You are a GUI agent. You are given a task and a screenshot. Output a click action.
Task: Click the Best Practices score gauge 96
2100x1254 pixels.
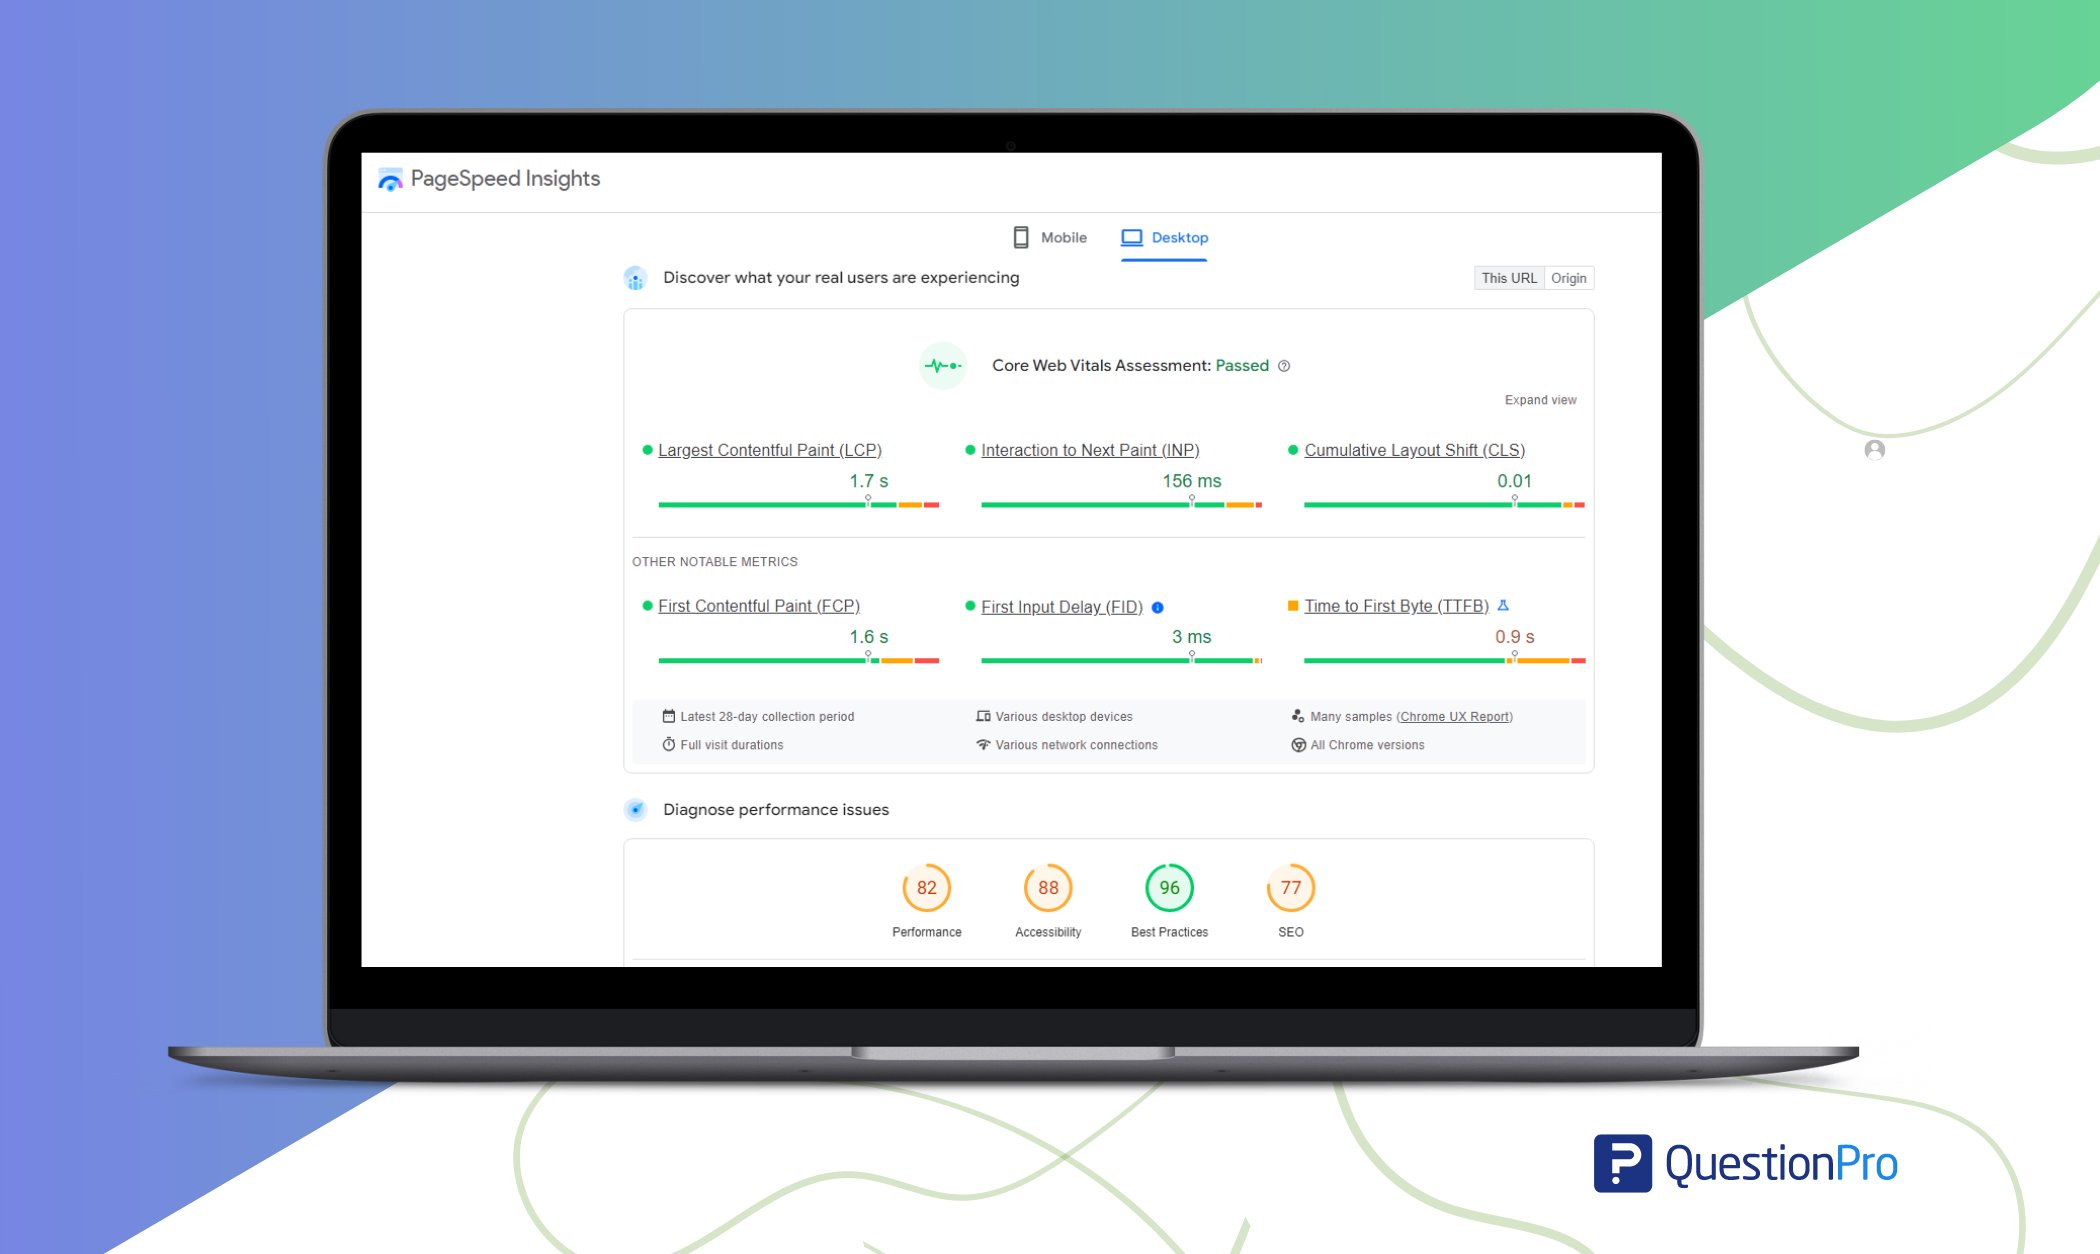coord(1169,888)
